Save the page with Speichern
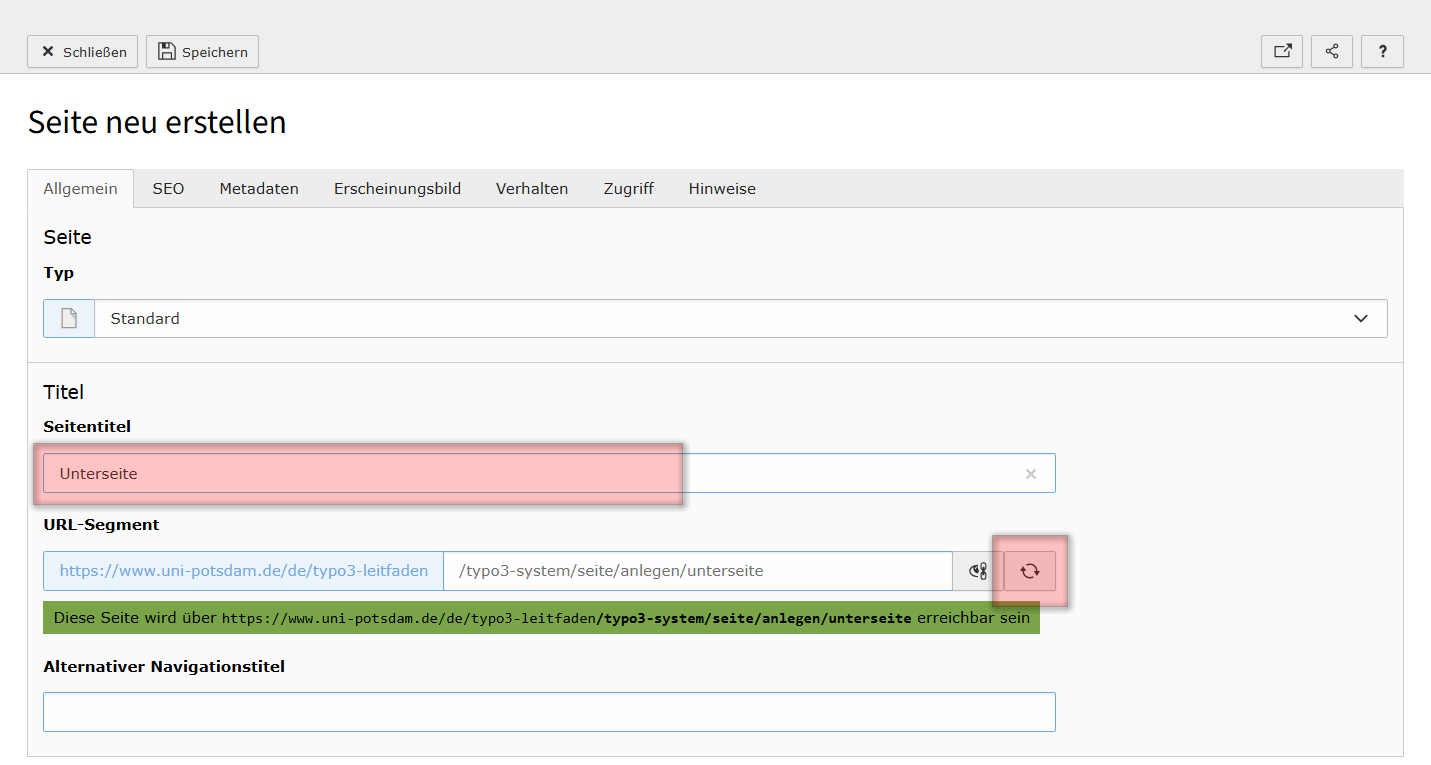Screen dimensions: 1431x765 point(202,52)
